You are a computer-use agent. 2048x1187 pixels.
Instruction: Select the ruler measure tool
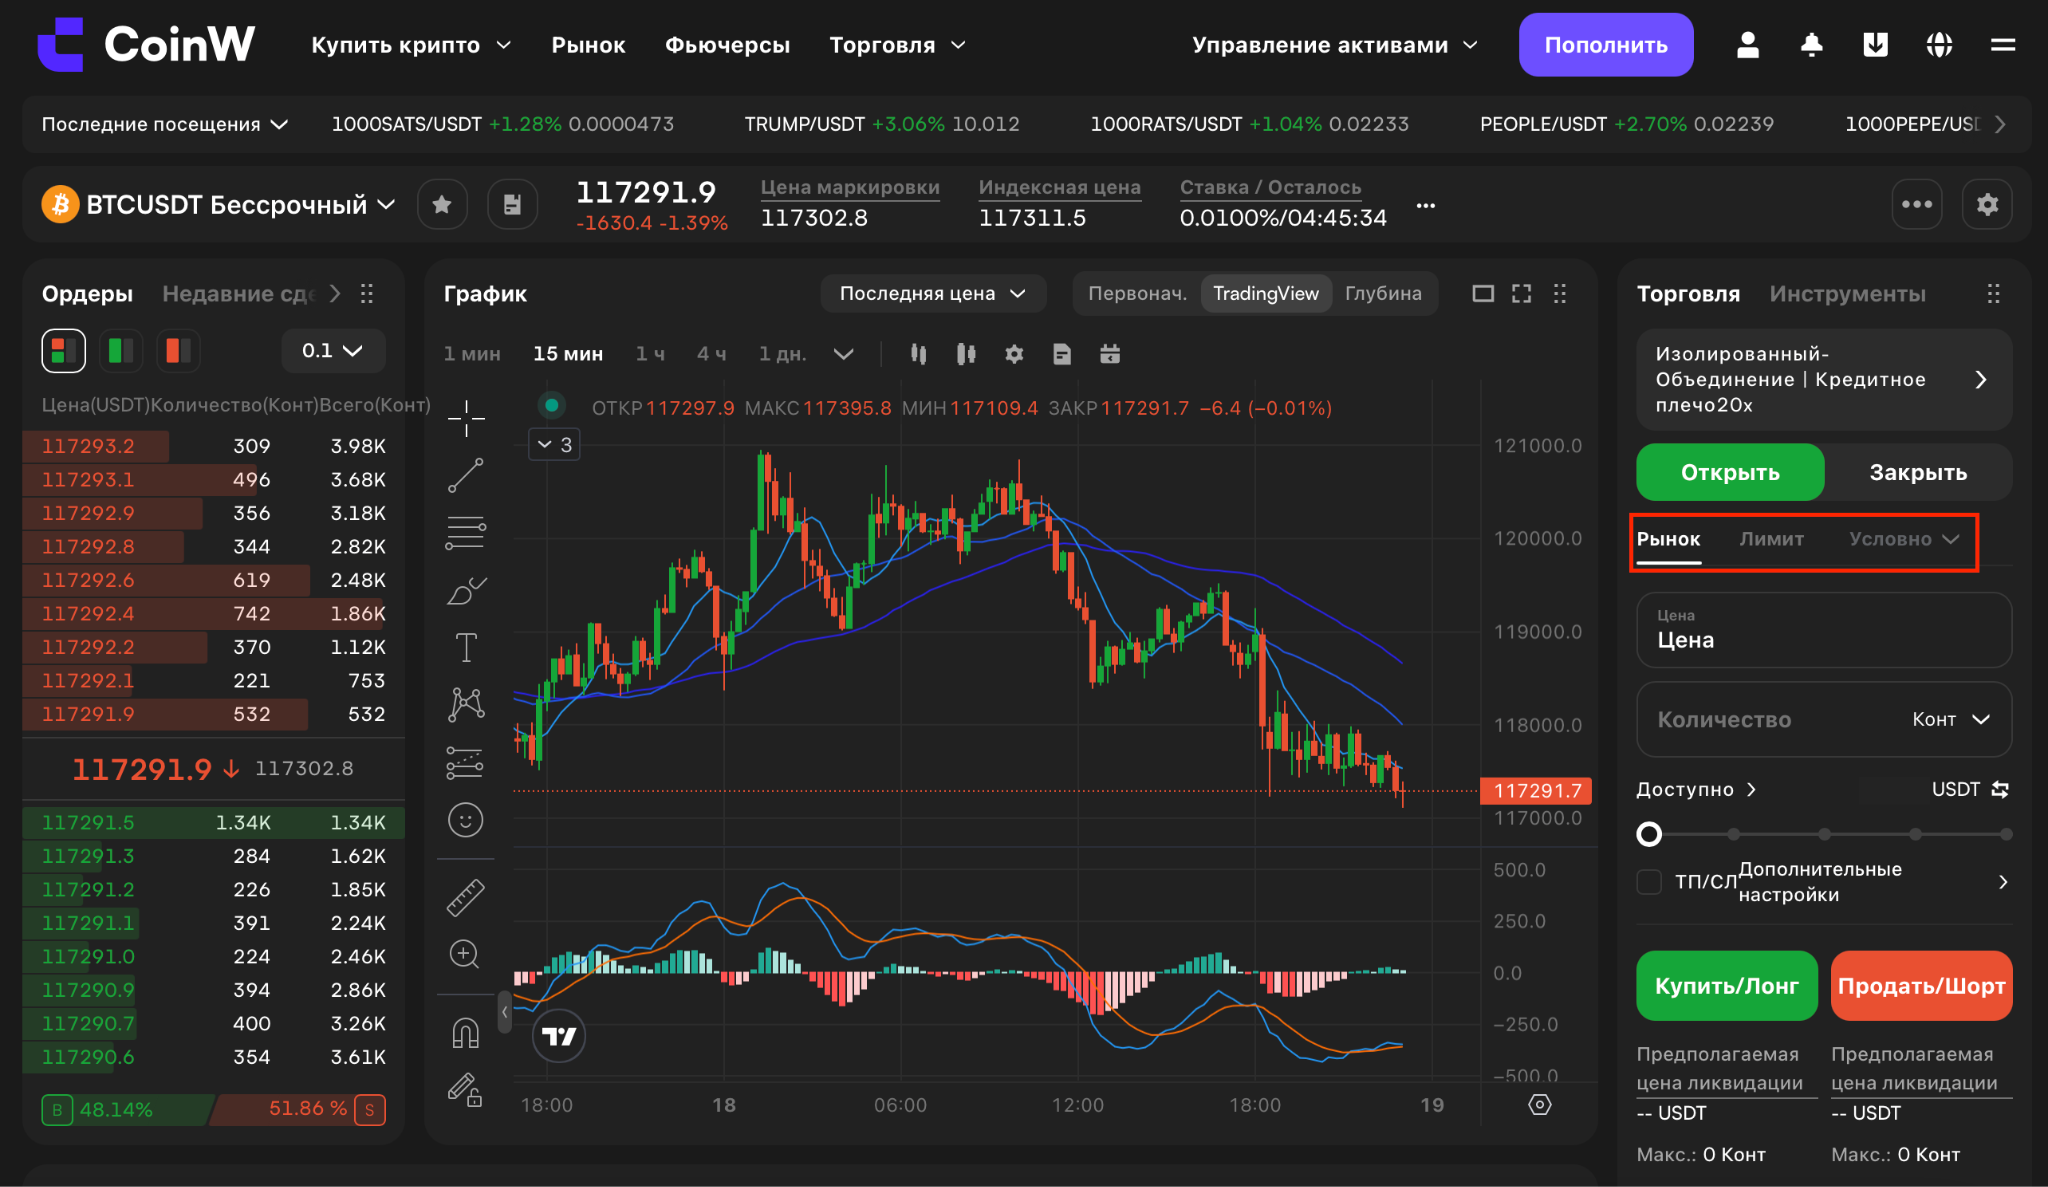465,898
